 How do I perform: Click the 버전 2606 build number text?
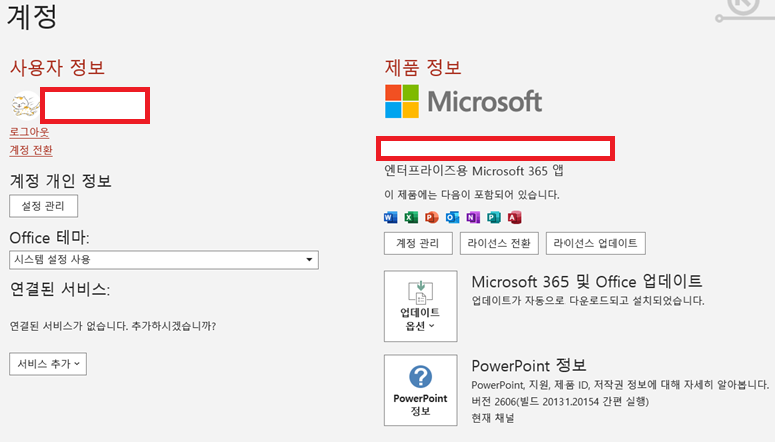click(560, 401)
